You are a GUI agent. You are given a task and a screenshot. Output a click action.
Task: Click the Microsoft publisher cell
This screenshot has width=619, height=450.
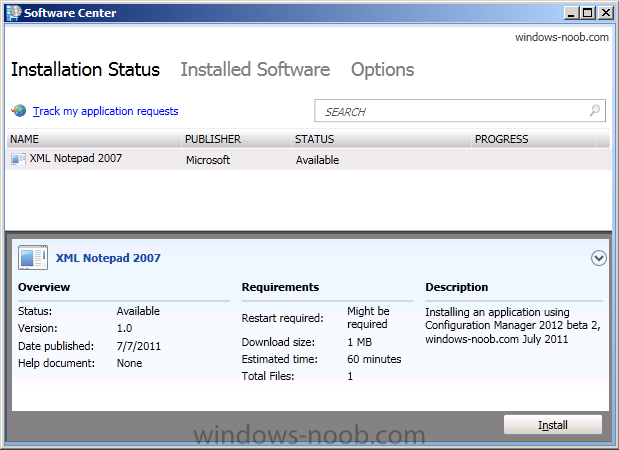click(x=208, y=160)
